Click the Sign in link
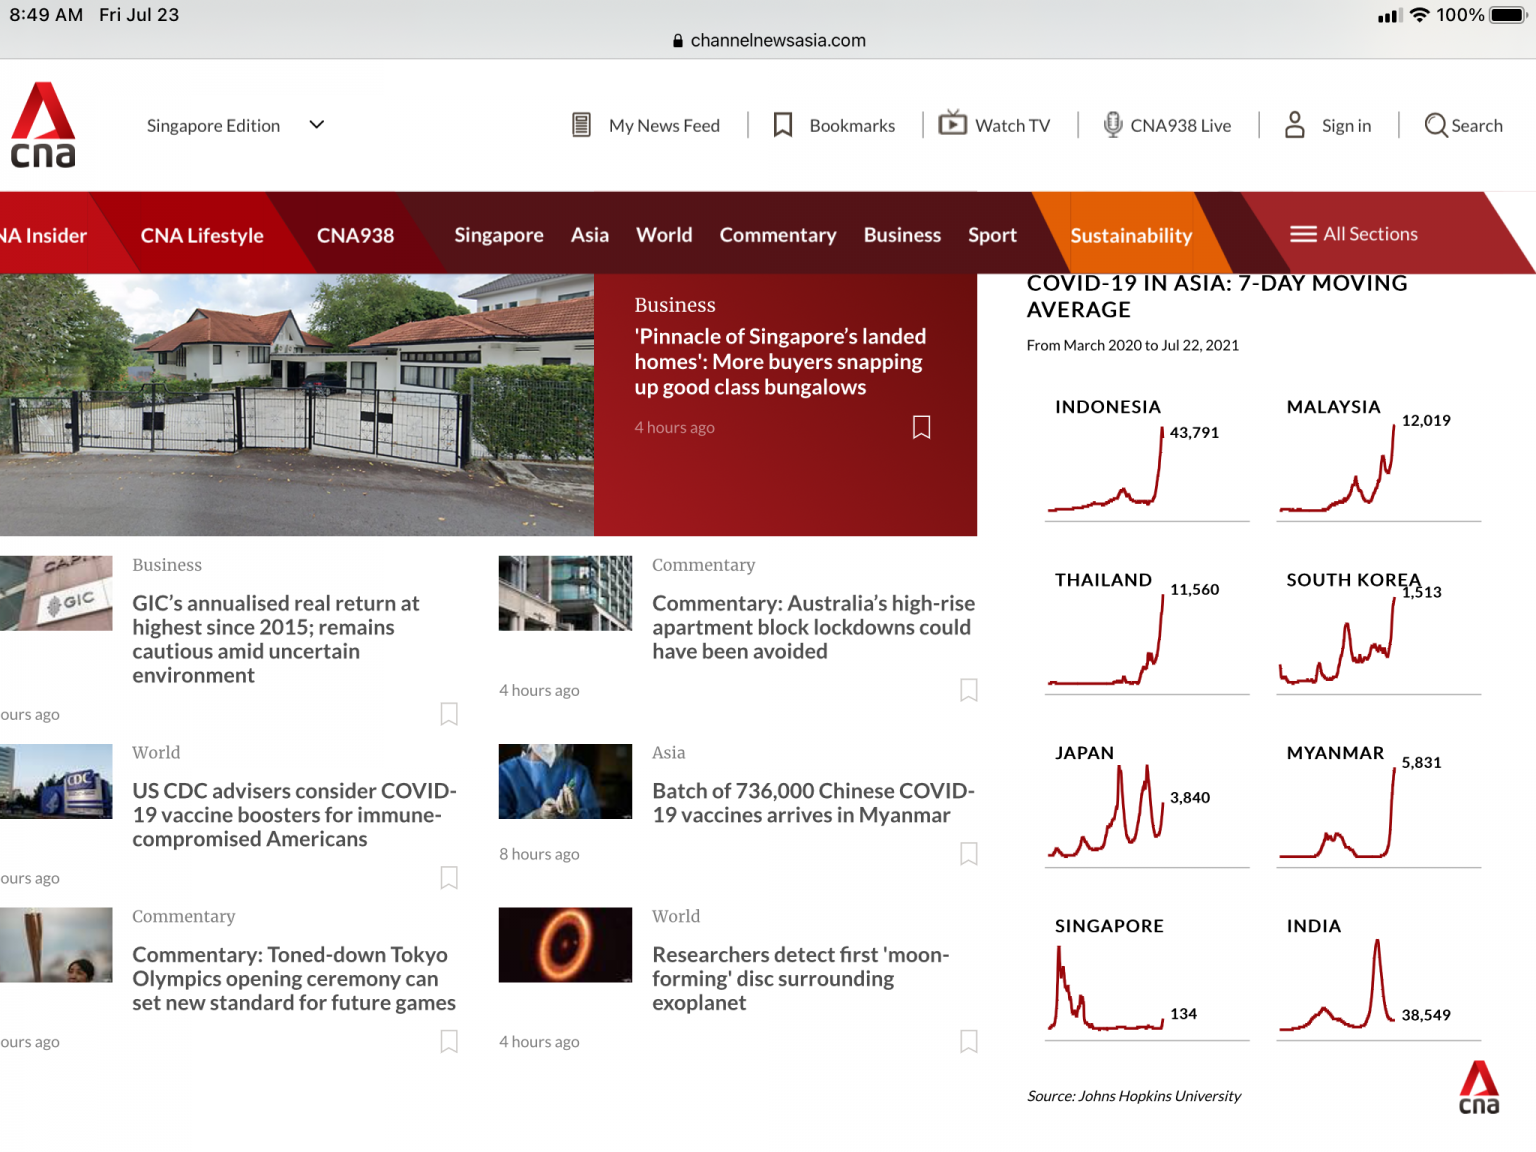This screenshot has width=1536, height=1152. (x=1346, y=126)
